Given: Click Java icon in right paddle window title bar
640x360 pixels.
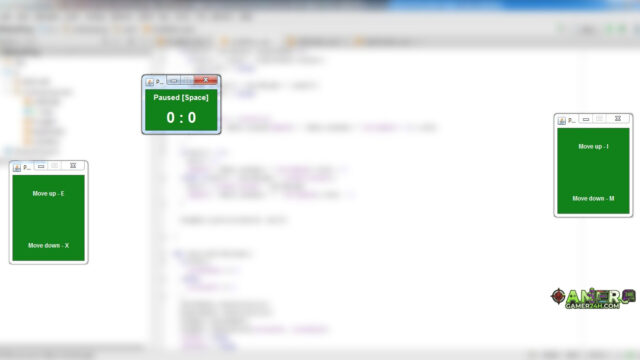Looking at the screenshot, I should (562, 120).
